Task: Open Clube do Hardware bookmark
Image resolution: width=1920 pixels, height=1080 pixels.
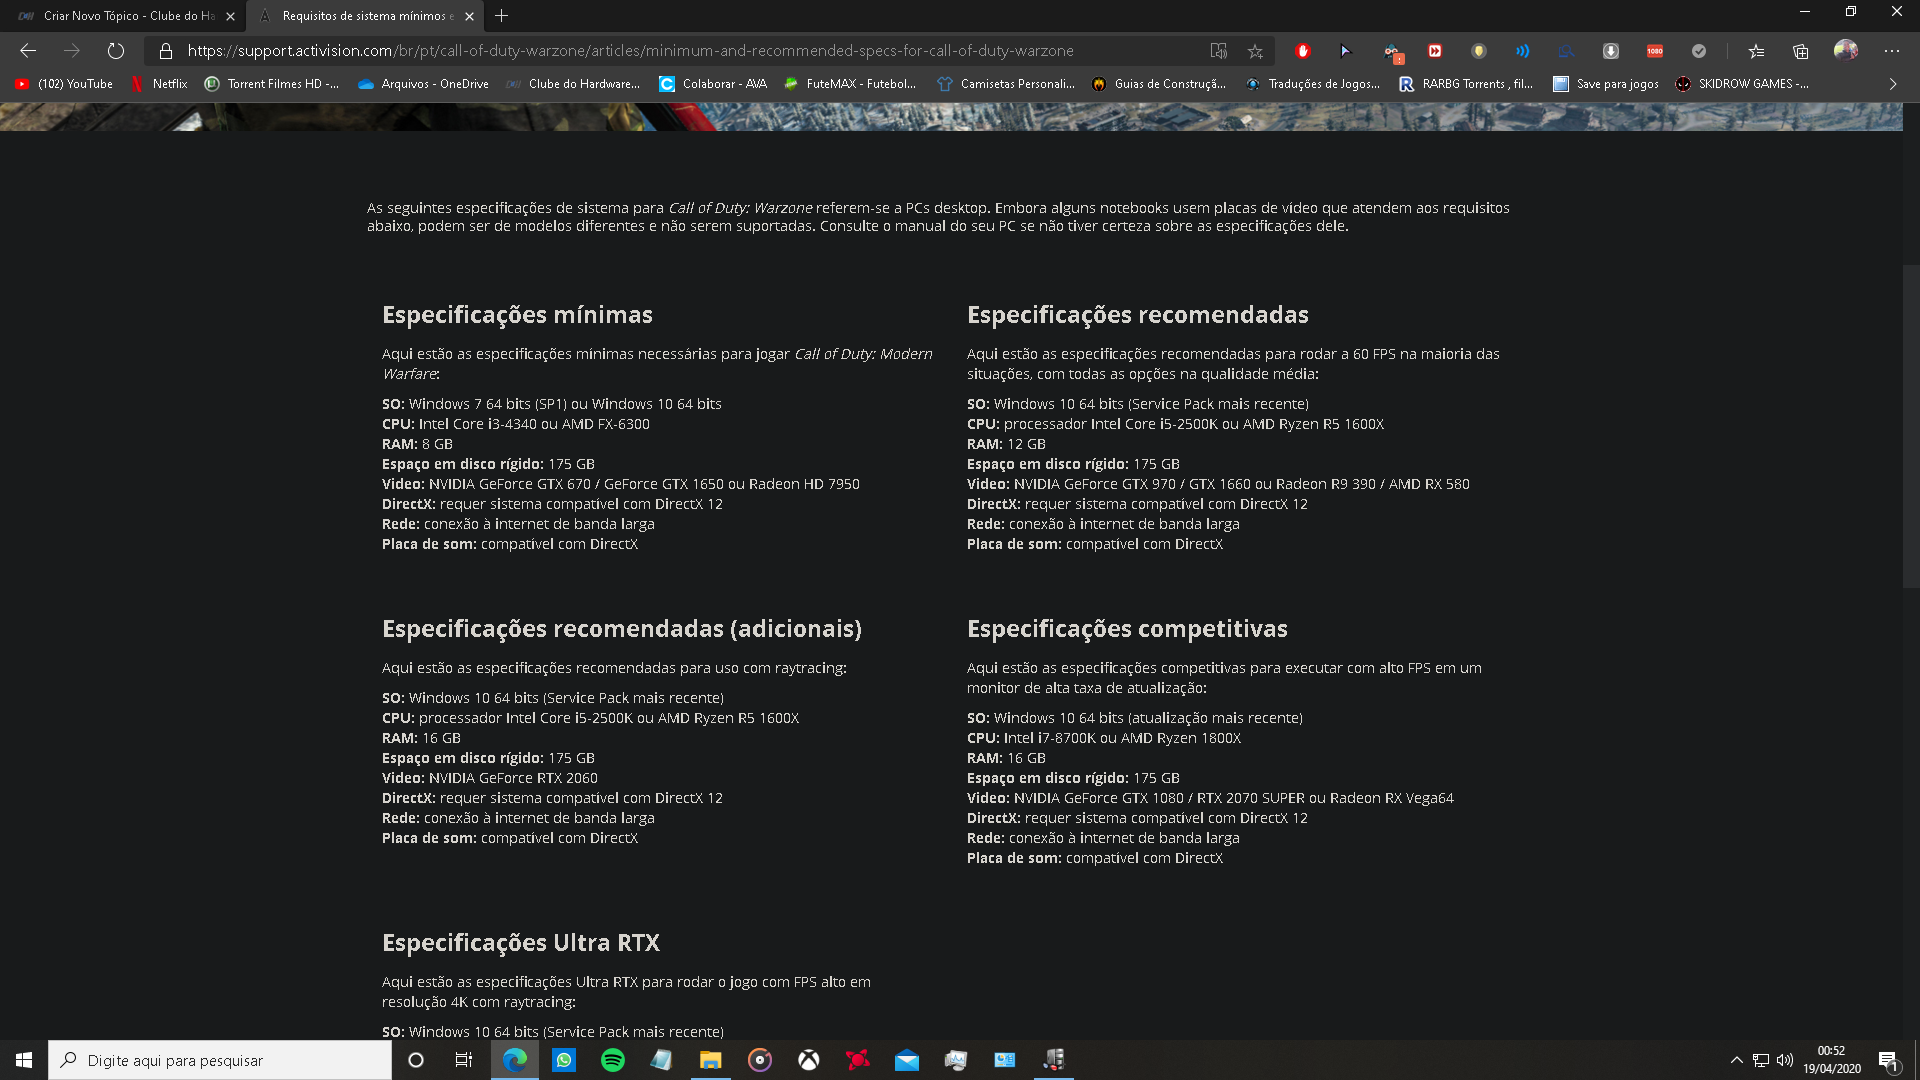Action: pyautogui.click(x=573, y=84)
